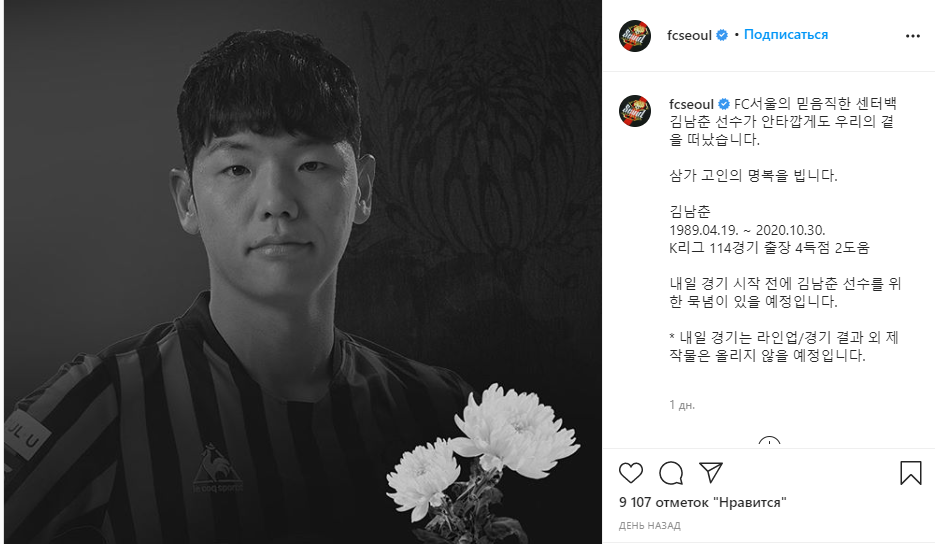Click the verified badge in the header
This screenshot has height=544, width=935.
722,35
